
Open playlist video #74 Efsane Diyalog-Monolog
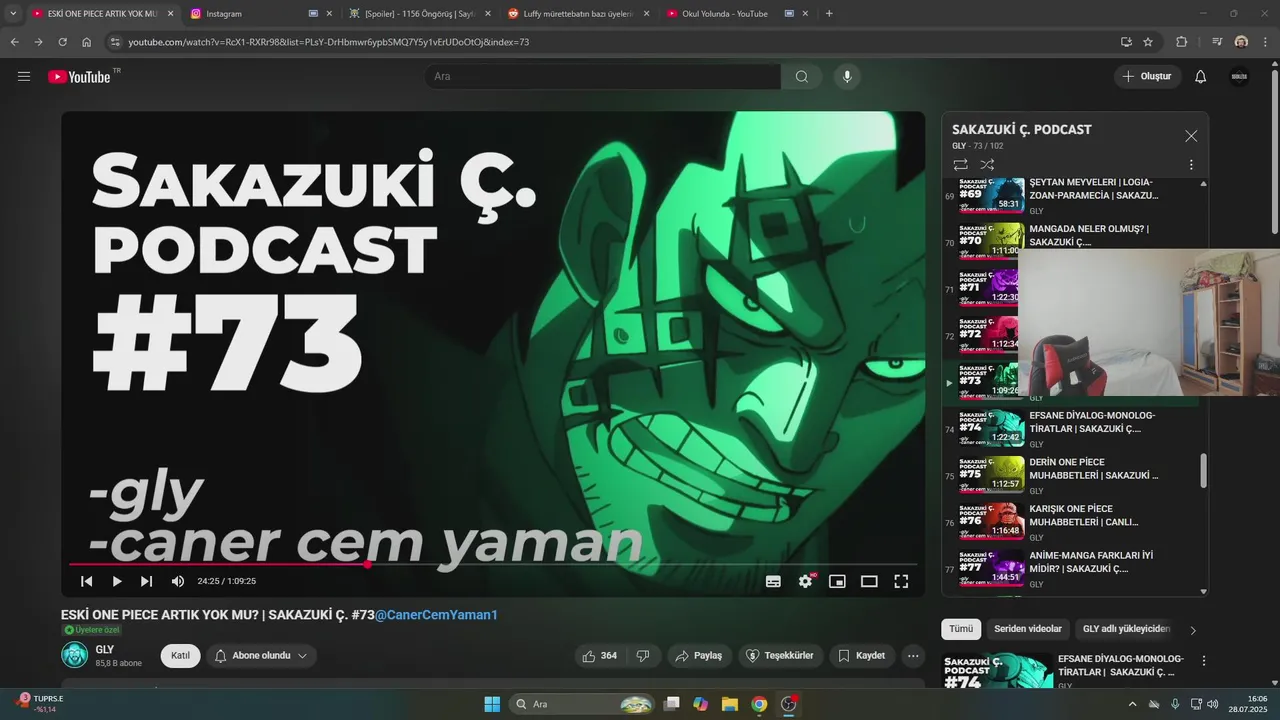1070,429
